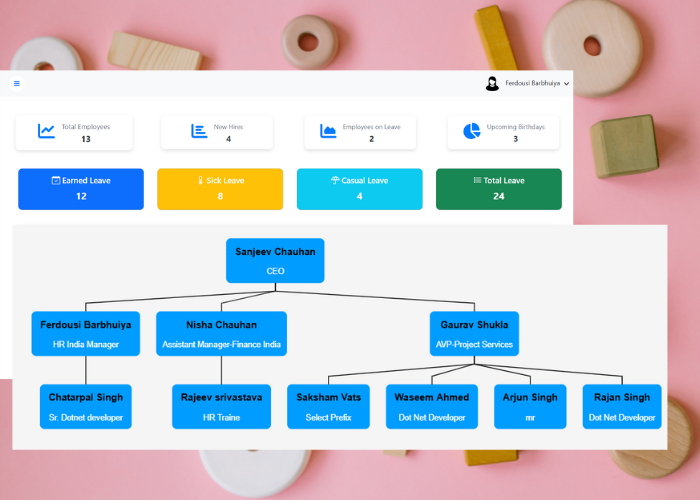Click the Ferdousi Barbhuiya username in header
This screenshot has width=700, height=500.
(533, 83)
